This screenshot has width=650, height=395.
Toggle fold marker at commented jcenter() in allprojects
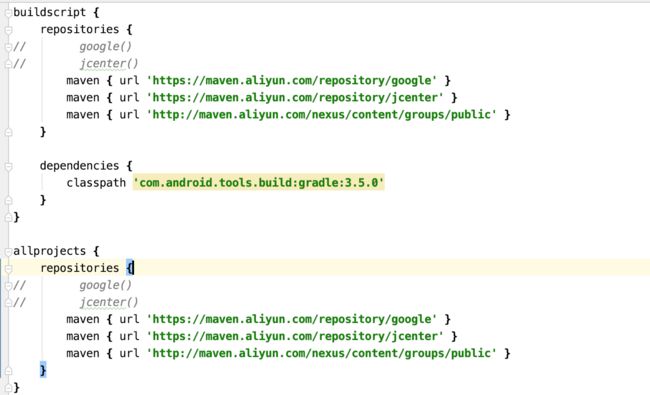[x=8, y=303]
